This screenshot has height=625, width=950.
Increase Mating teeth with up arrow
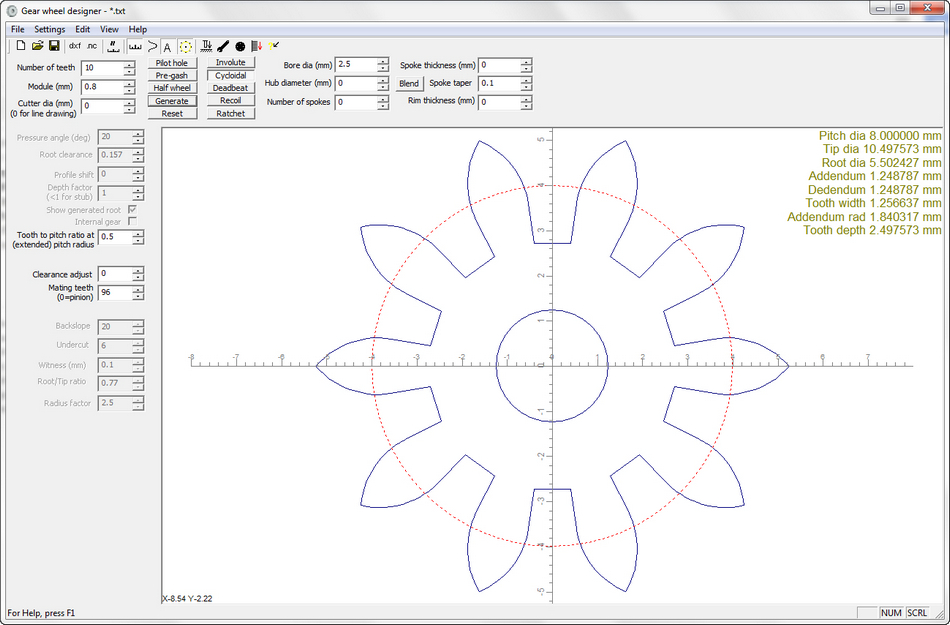(x=138, y=289)
